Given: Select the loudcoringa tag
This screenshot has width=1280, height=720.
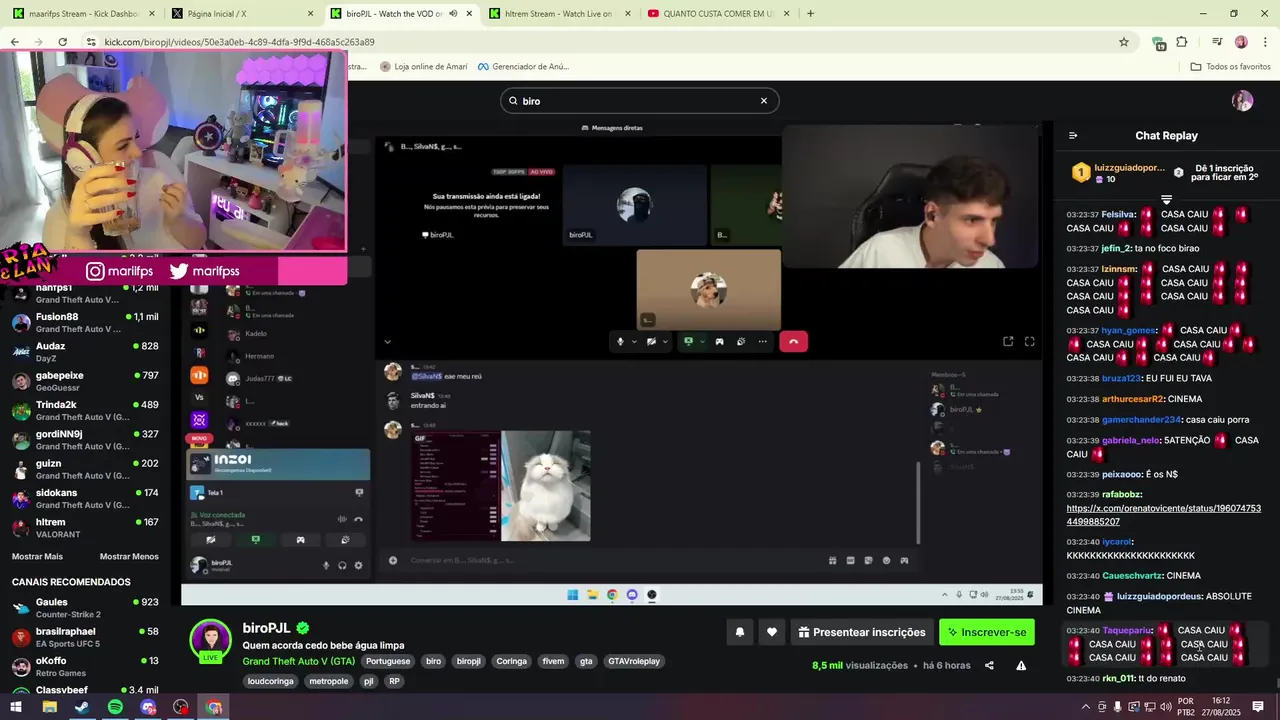Looking at the screenshot, I should pos(270,682).
